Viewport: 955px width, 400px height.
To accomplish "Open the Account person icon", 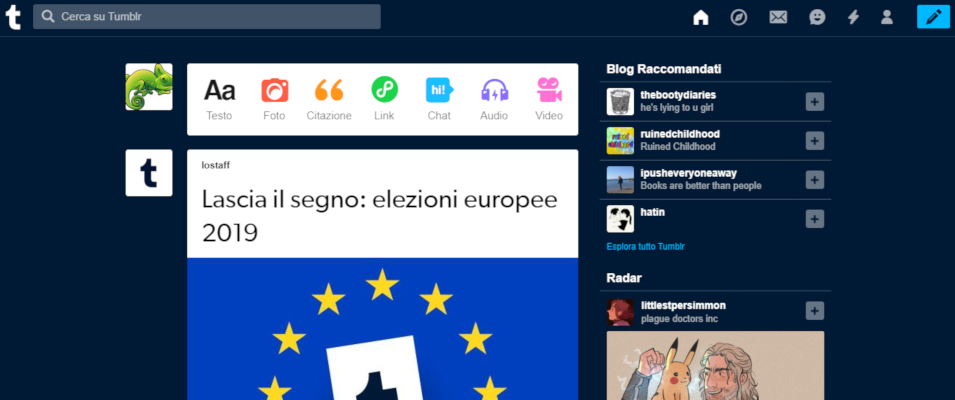I will pyautogui.click(x=887, y=18).
